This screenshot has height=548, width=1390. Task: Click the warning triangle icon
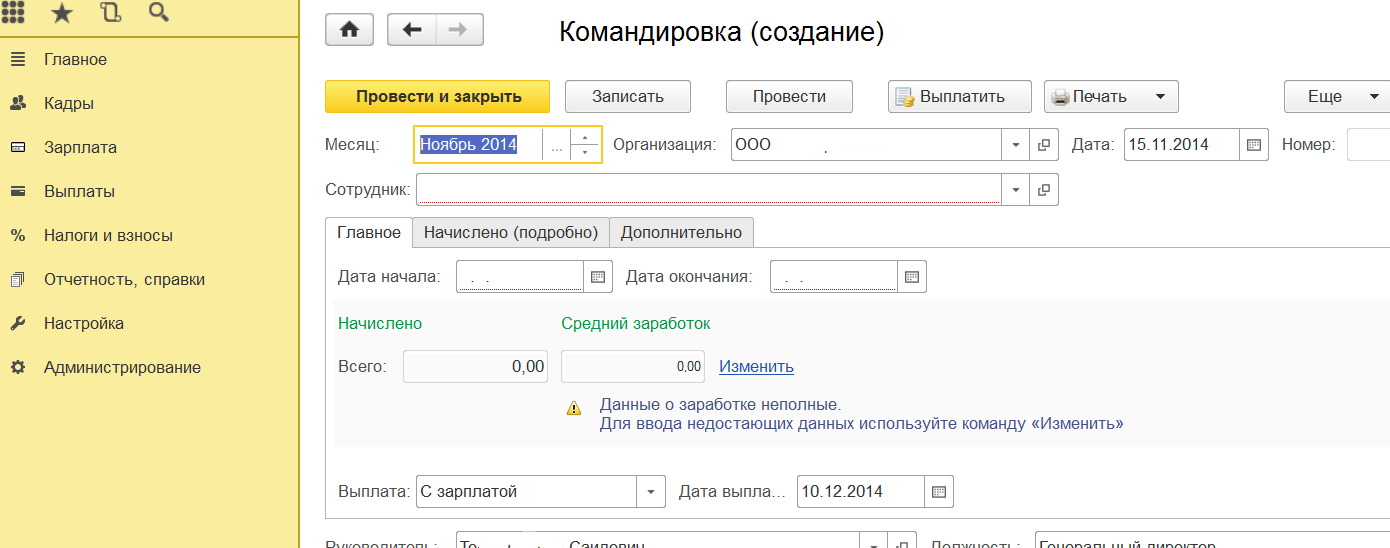point(573,407)
